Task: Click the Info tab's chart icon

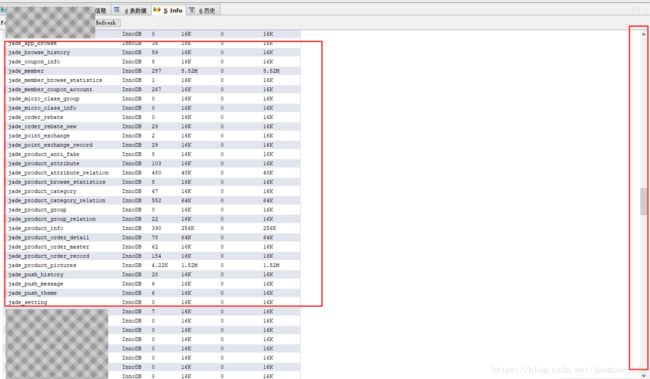Action: 157,10
